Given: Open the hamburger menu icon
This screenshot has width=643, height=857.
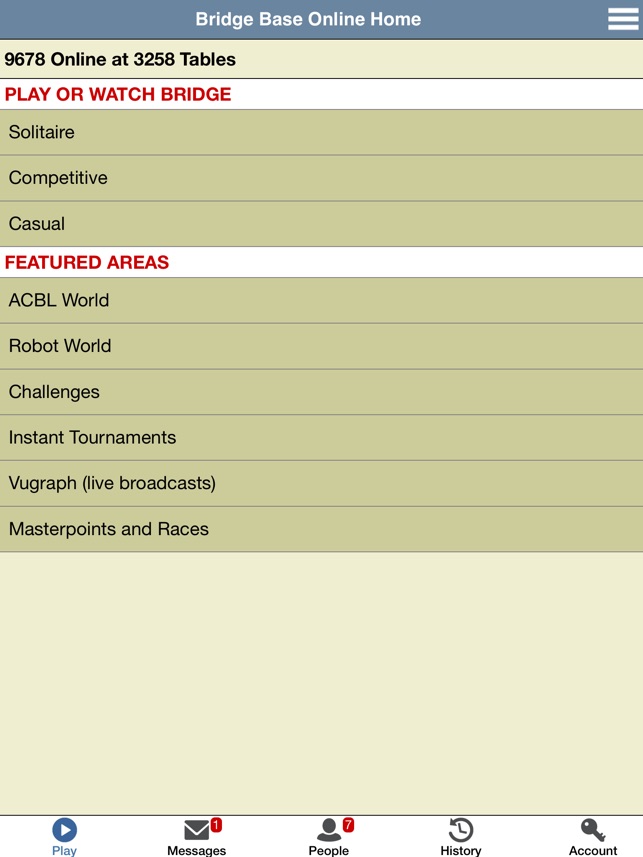Looking at the screenshot, I should pos(623,19).
